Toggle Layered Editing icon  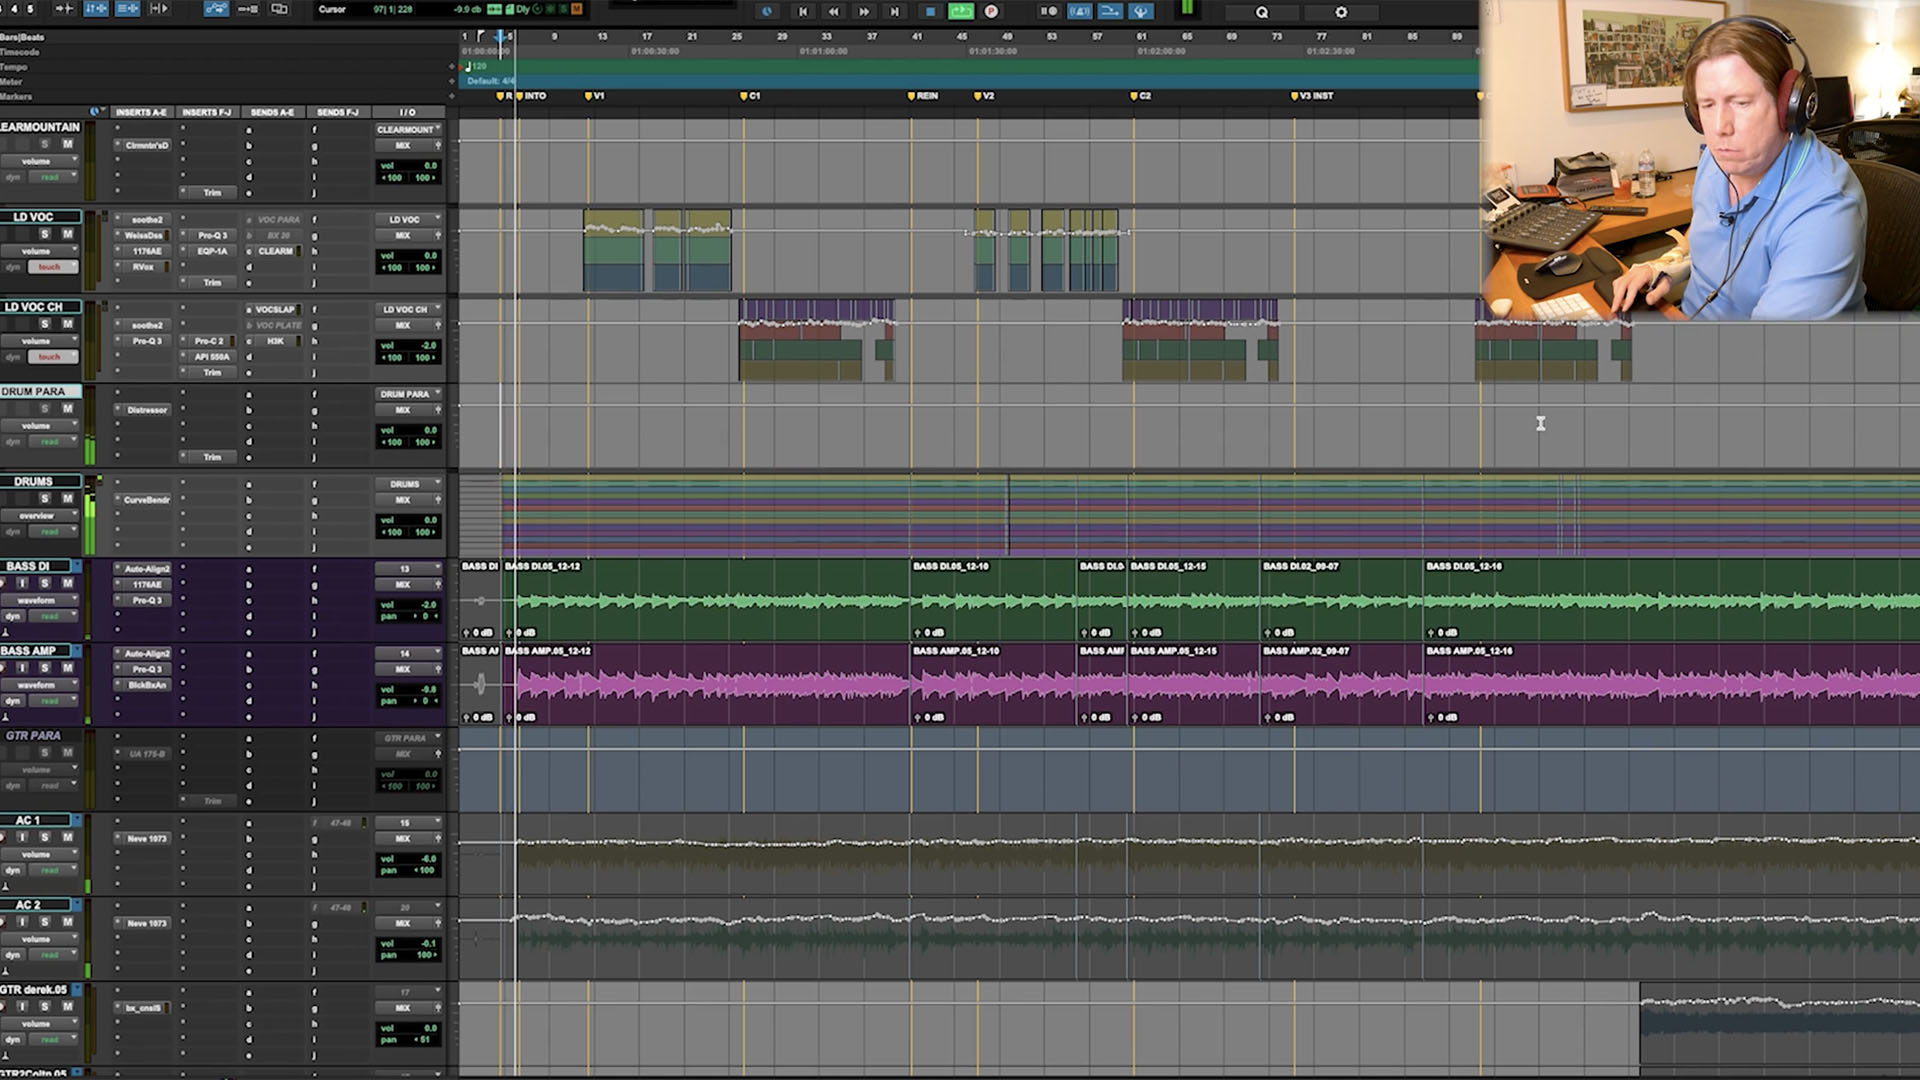pyautogui.click(x=280, y=9)
